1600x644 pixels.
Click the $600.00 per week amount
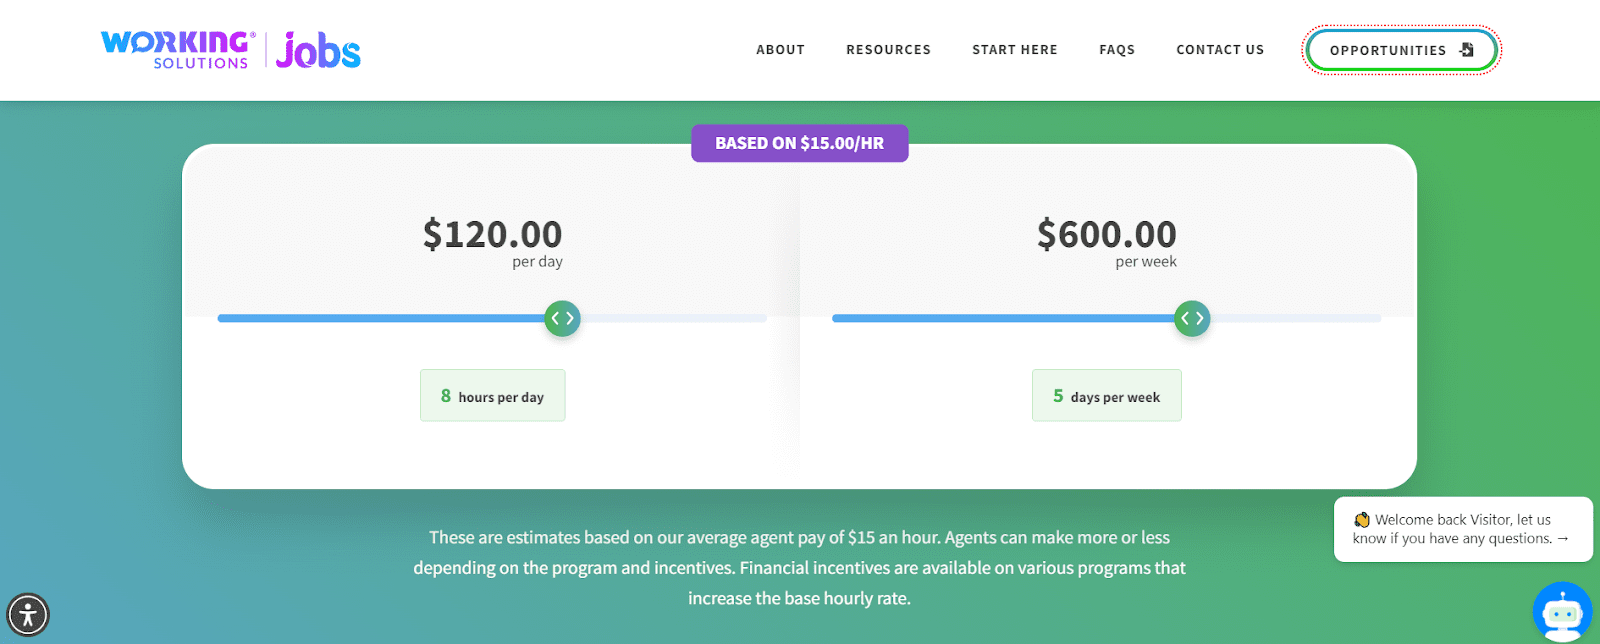1106,235
